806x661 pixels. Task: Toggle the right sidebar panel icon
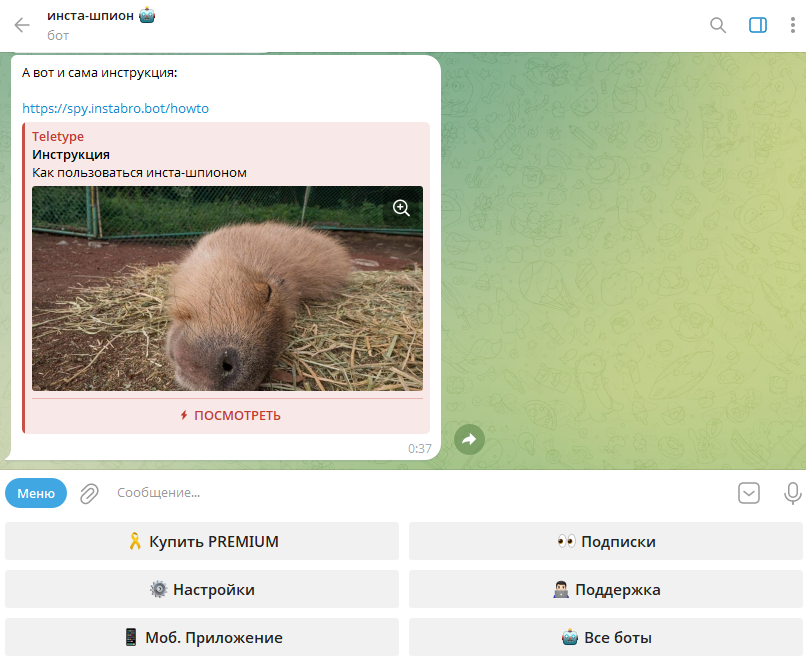click(x=758, y=25)
